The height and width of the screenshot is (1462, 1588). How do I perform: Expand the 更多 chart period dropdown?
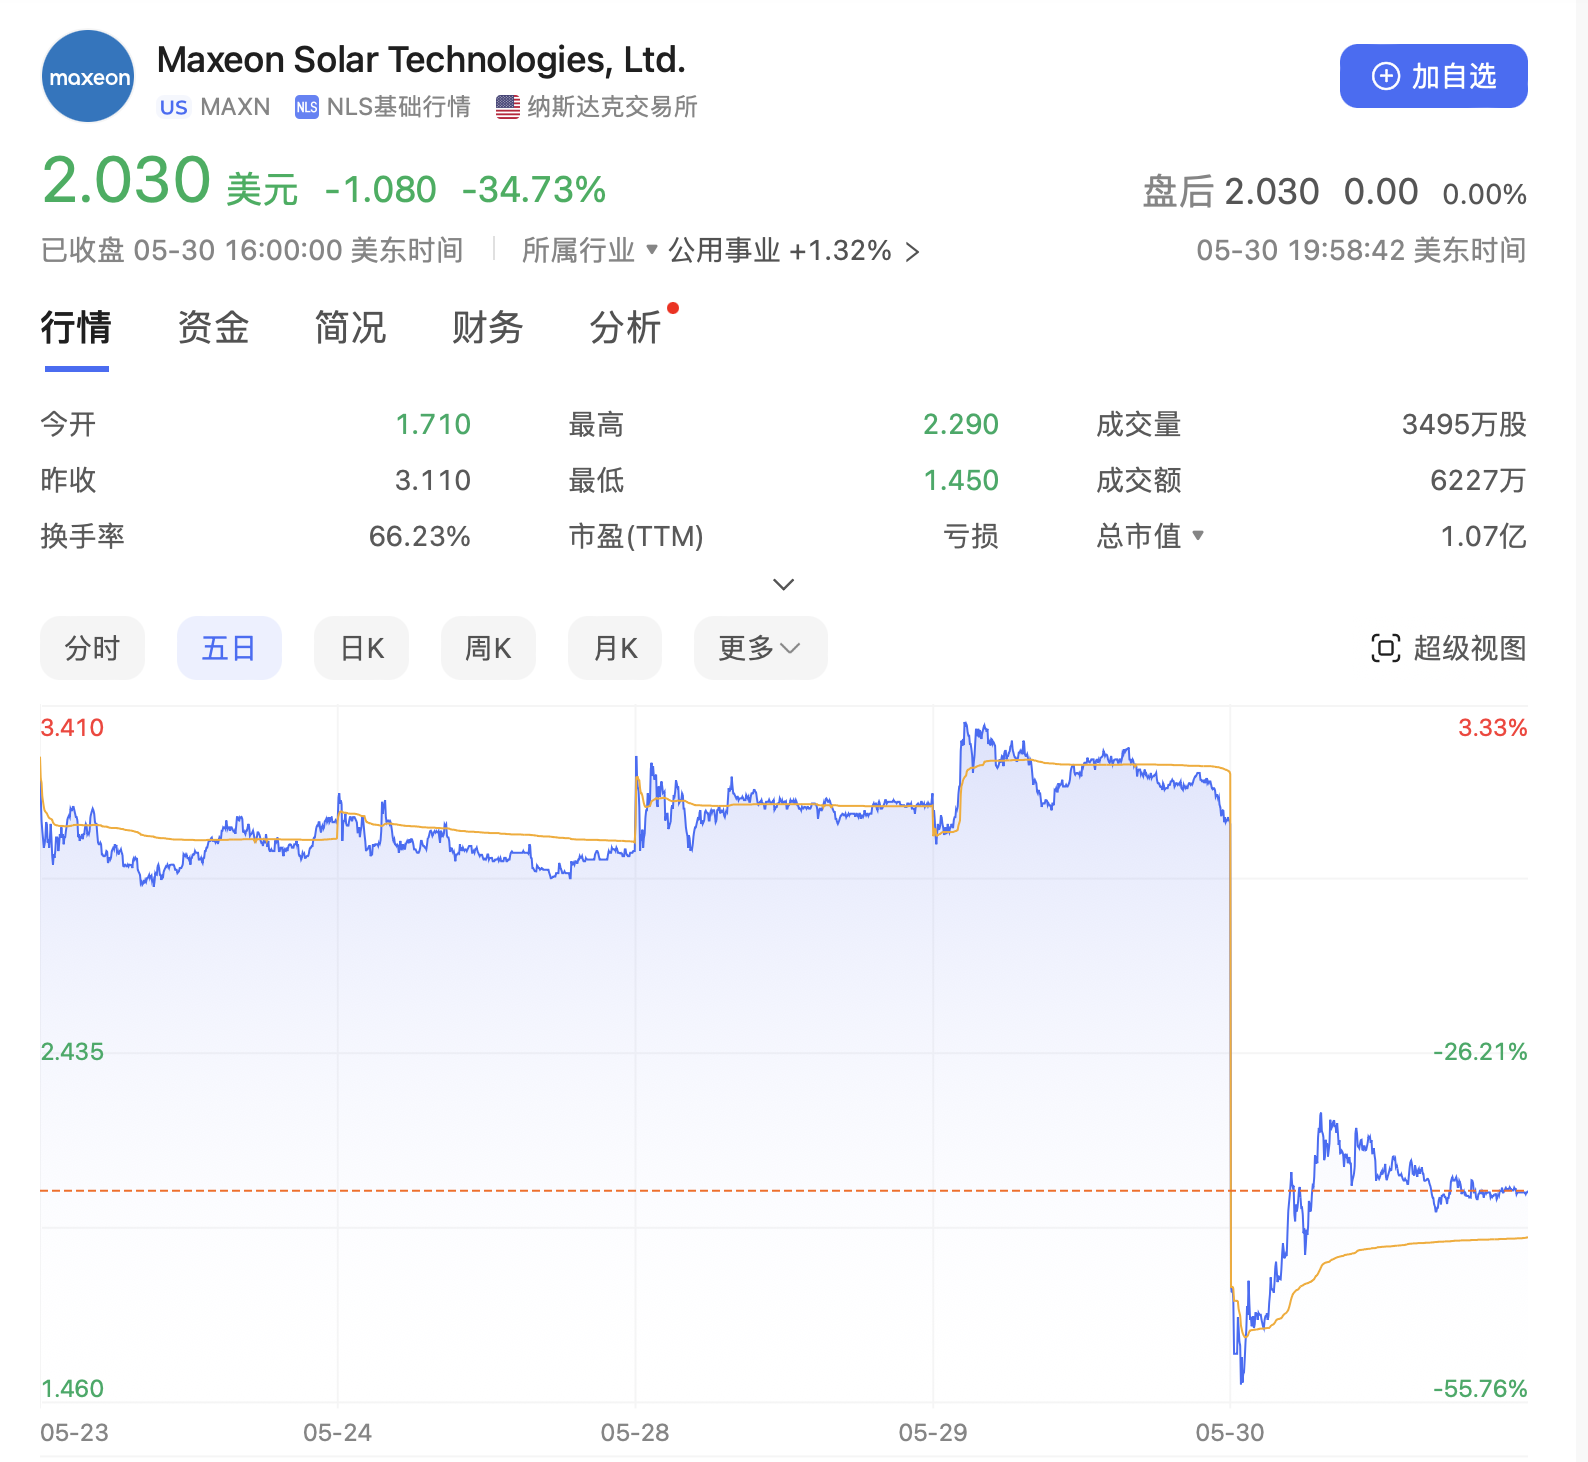tap(760, 648)
